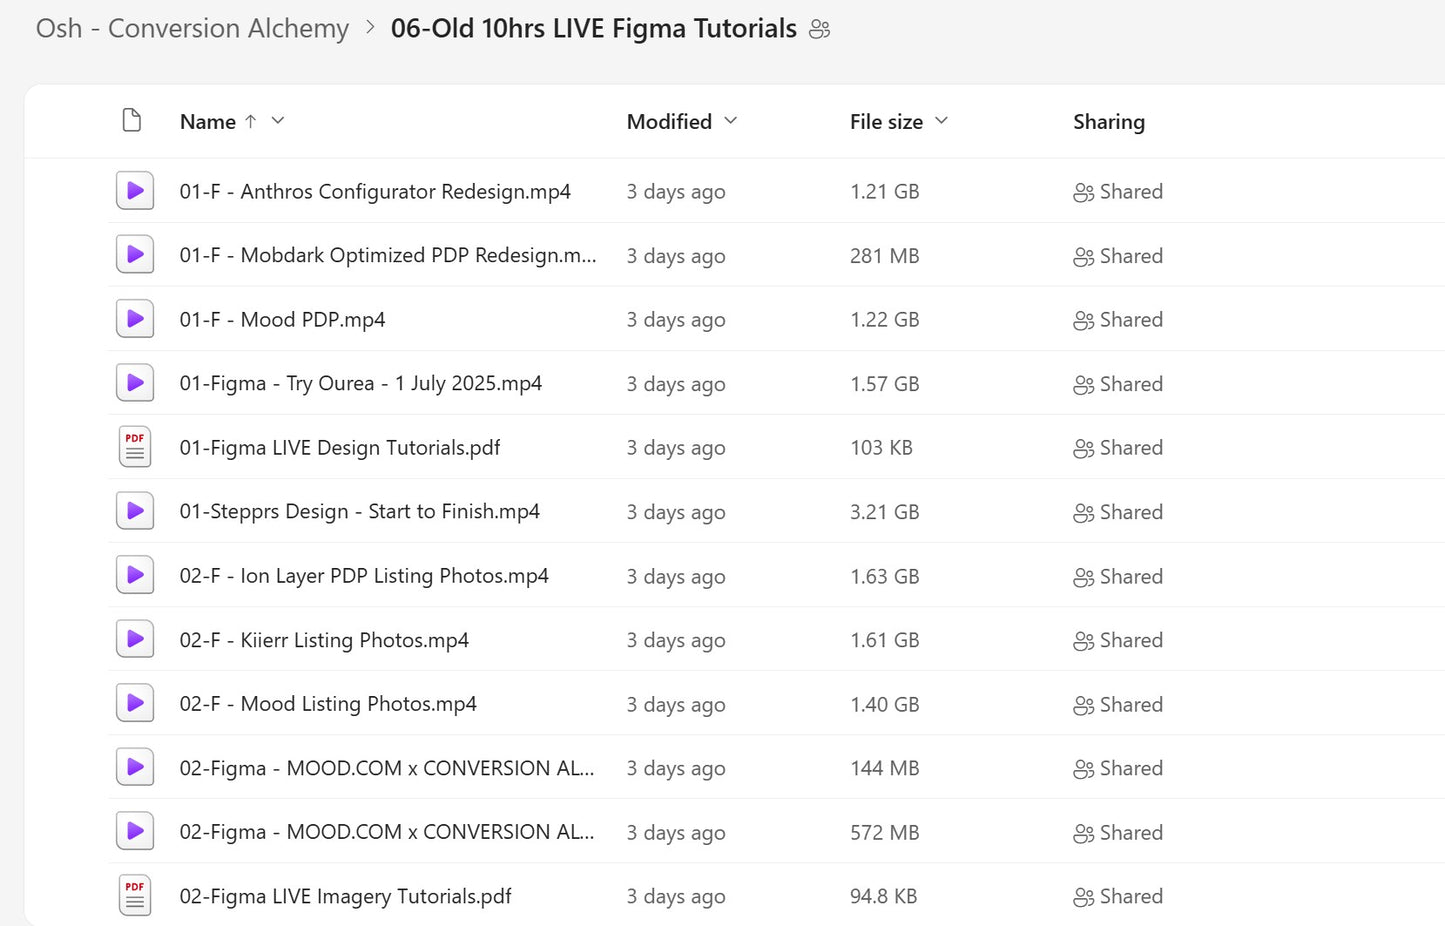Open 01-F - Mobdark Optimized PDP Redesign file
Image resolution: width=1445 pixels, height=926 pixels.
[388, 255]
